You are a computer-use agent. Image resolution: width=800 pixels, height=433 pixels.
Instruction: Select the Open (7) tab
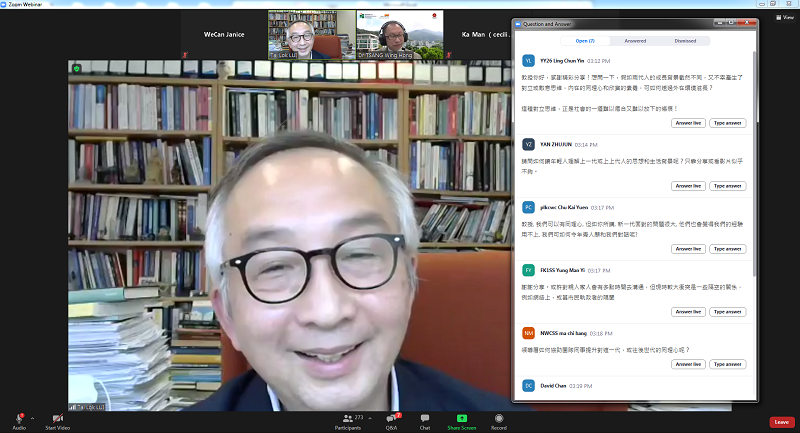585,41
